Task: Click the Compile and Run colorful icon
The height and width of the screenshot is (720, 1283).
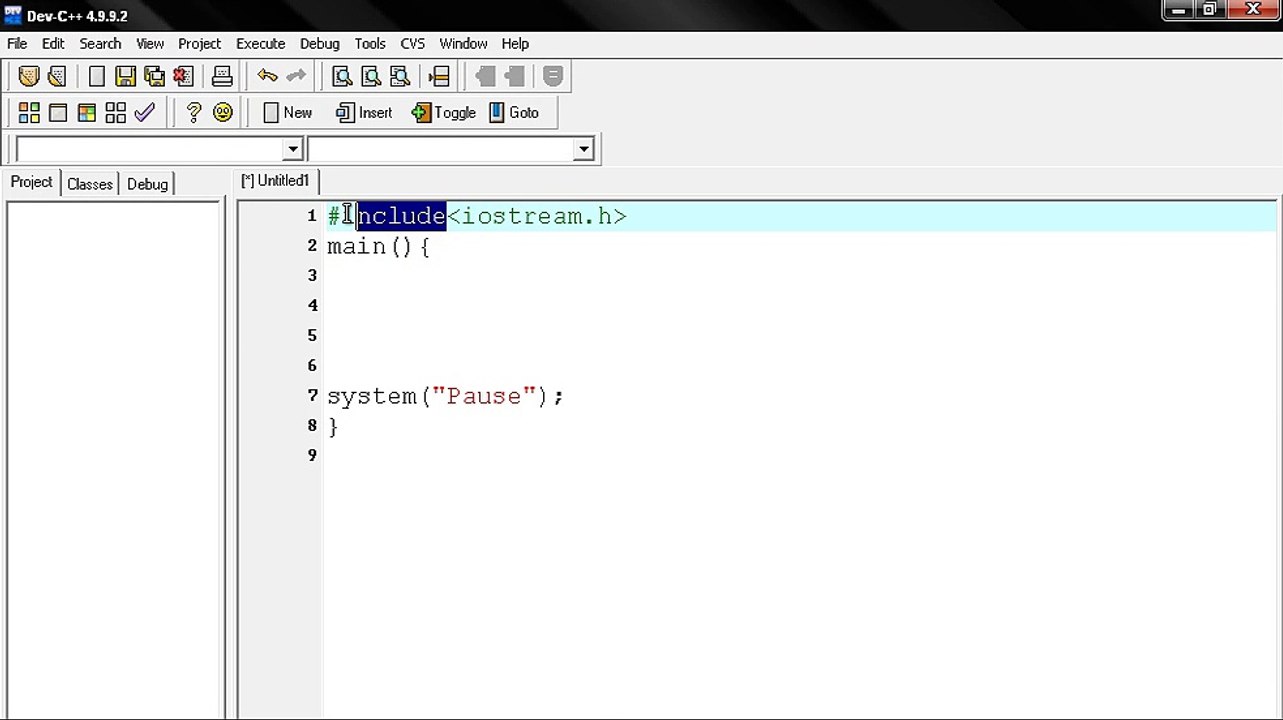Action: point(87,113)
